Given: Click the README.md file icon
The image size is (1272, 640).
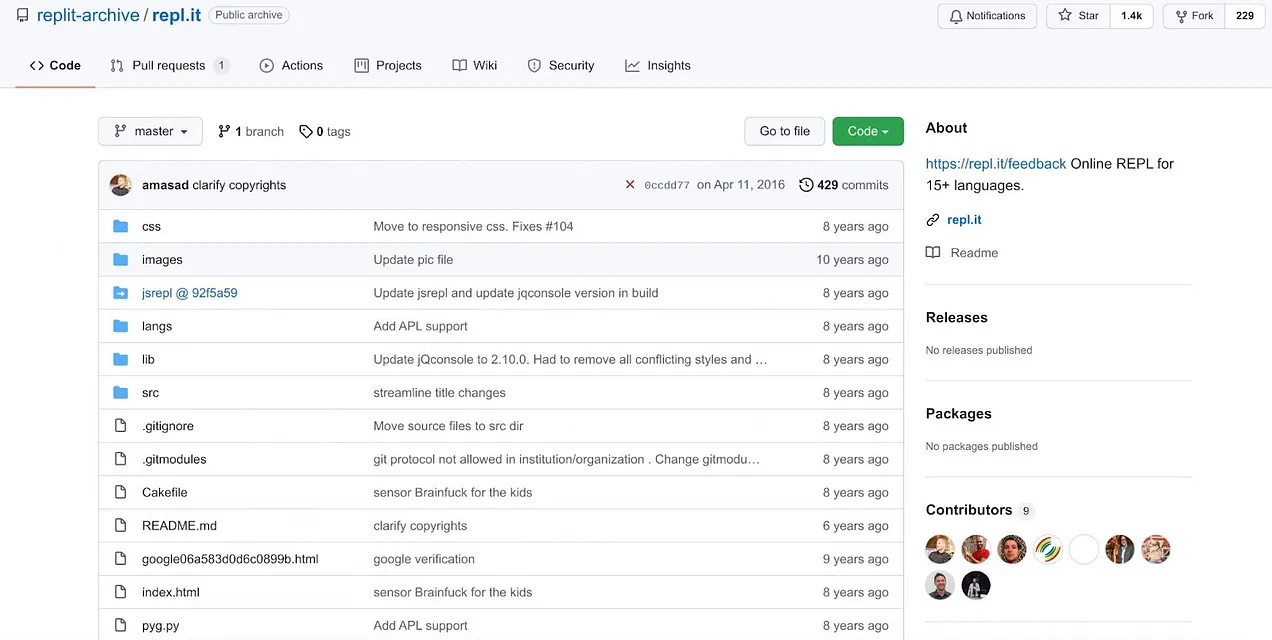Looking at the screenshot, I should point(121,525).
